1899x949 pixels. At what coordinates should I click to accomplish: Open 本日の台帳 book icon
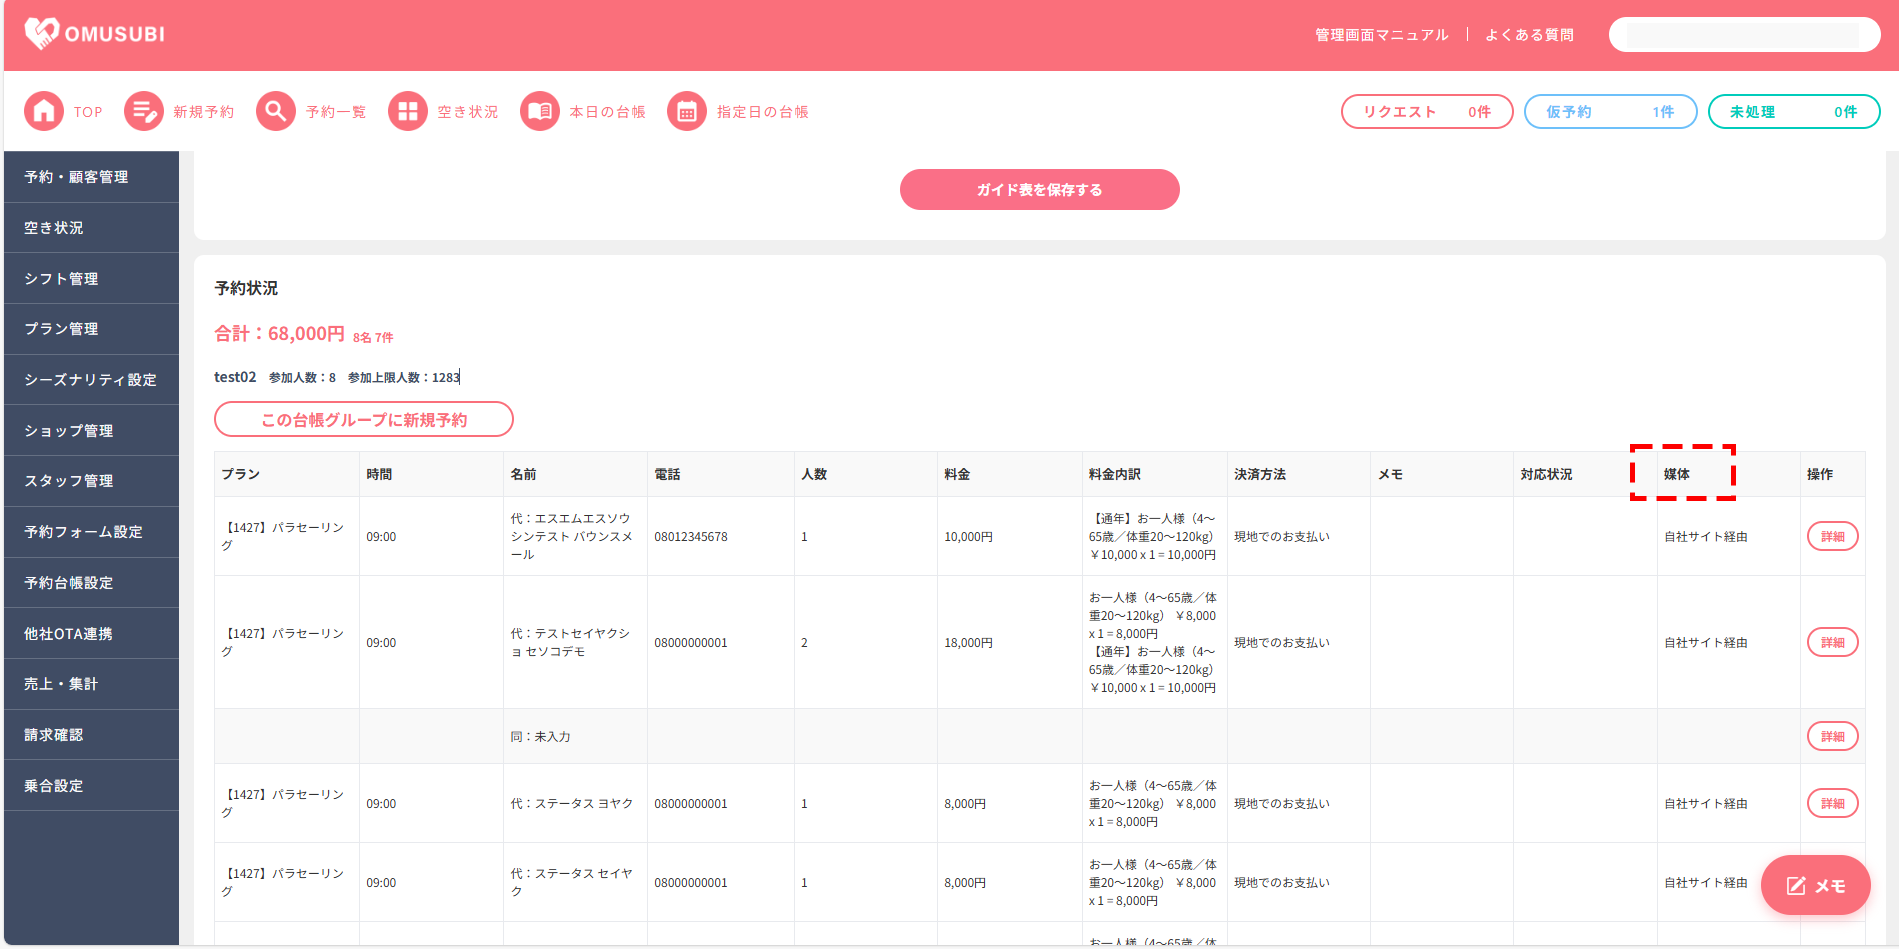click(x=540, y=112)
